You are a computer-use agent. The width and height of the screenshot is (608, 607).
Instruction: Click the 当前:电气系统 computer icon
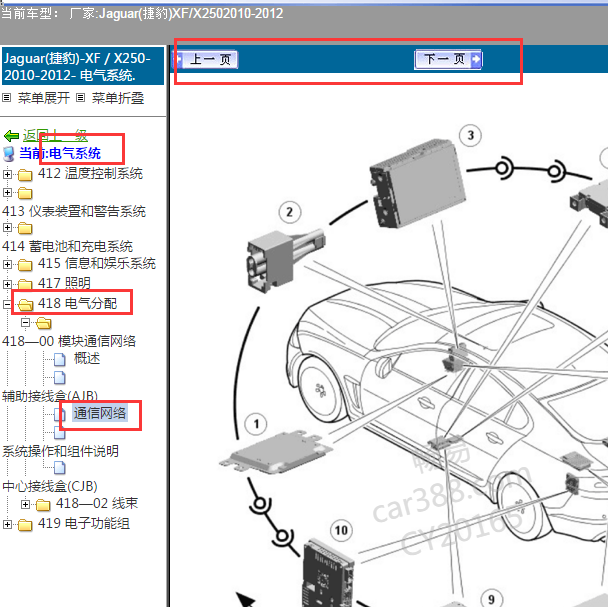pos(9,154)
